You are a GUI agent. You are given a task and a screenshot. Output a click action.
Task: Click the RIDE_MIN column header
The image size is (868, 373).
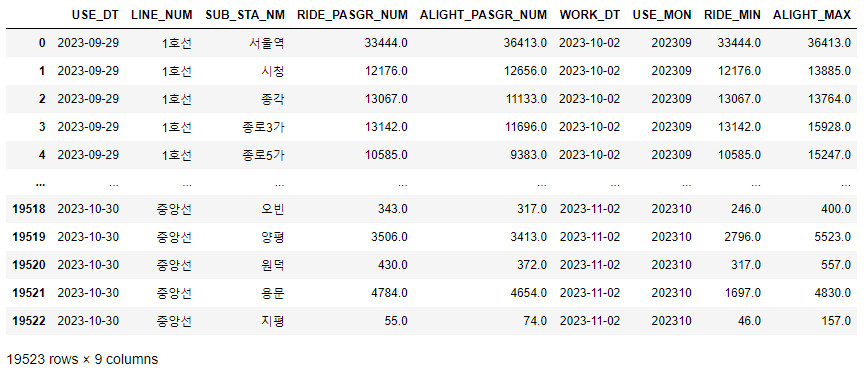[732, 15]
